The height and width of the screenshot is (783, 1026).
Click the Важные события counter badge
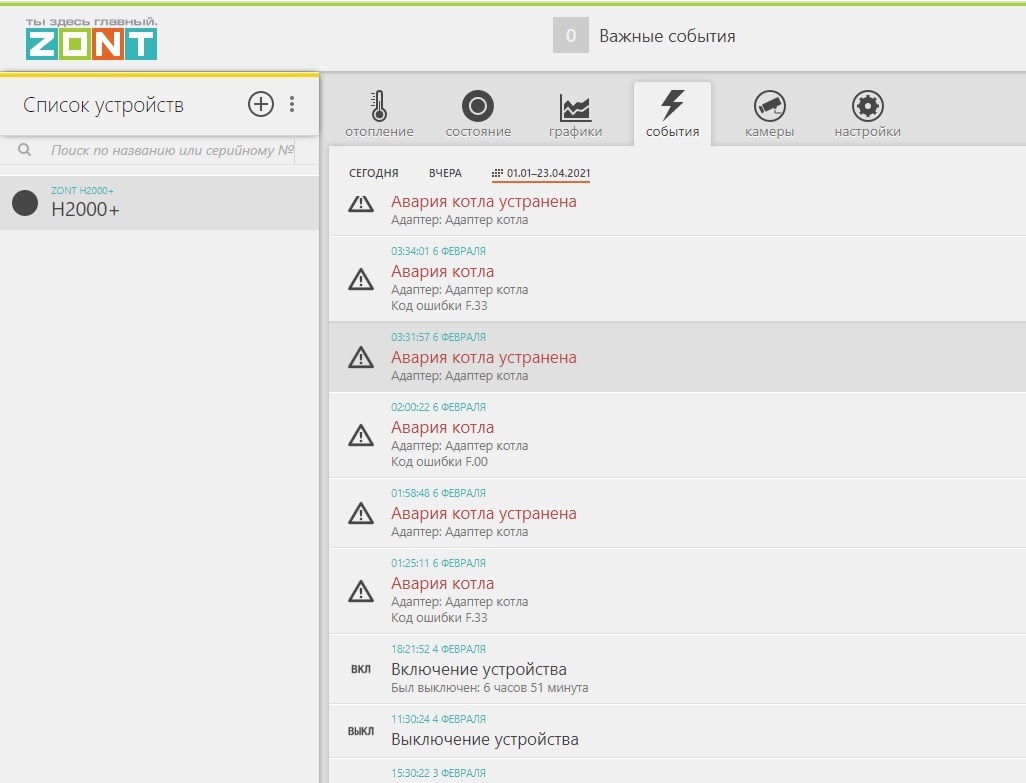pyautogui.click(x=570, y=36)
